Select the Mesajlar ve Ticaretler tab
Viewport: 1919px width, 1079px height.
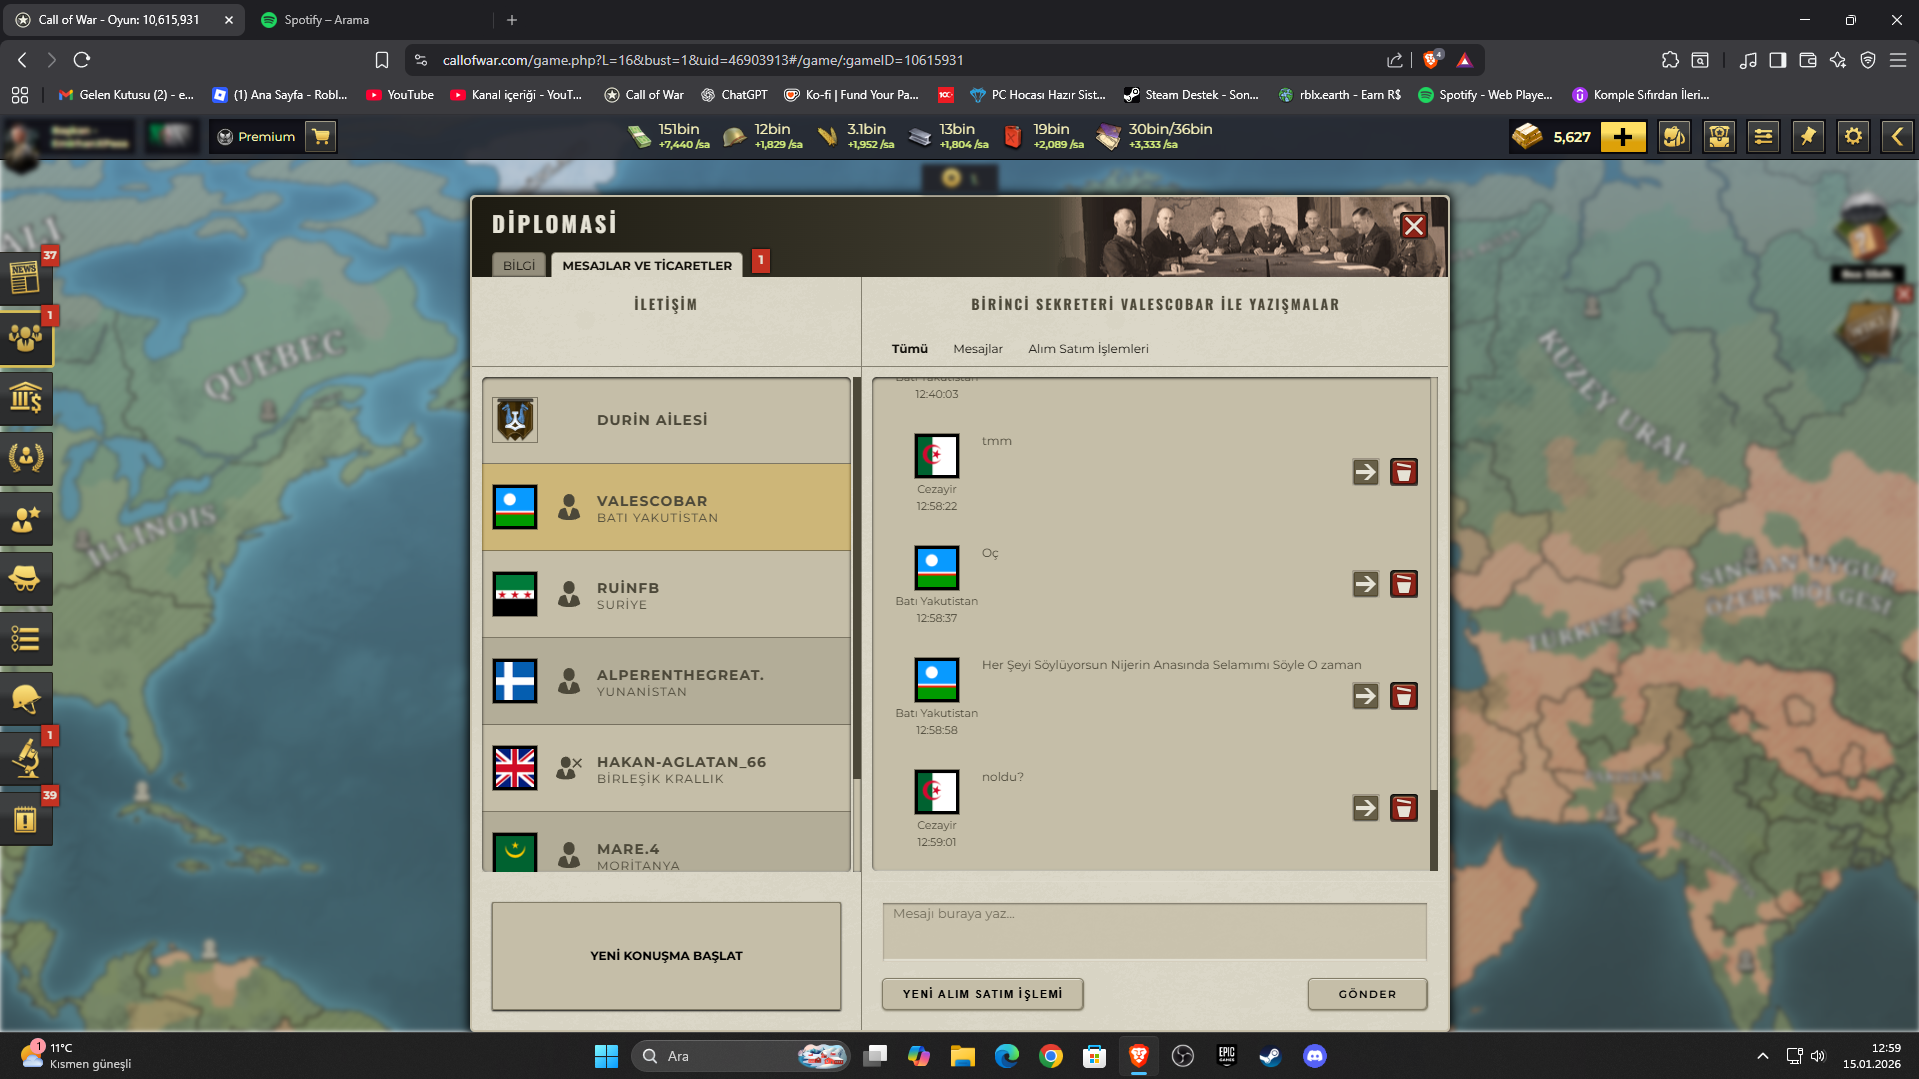(x=647, y=265)
